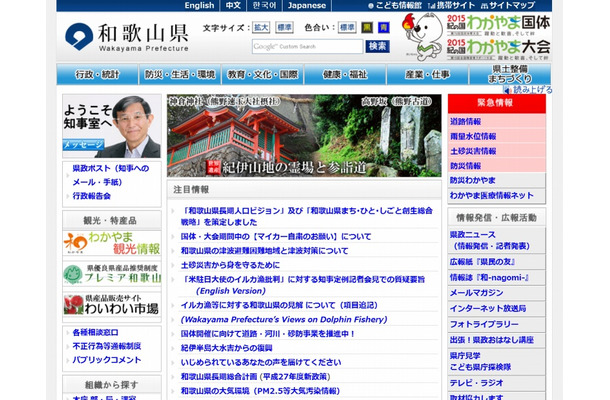Open the 教育・文化・国際 menu tab
The image size is (610, 400).
[x=263, y=74]
